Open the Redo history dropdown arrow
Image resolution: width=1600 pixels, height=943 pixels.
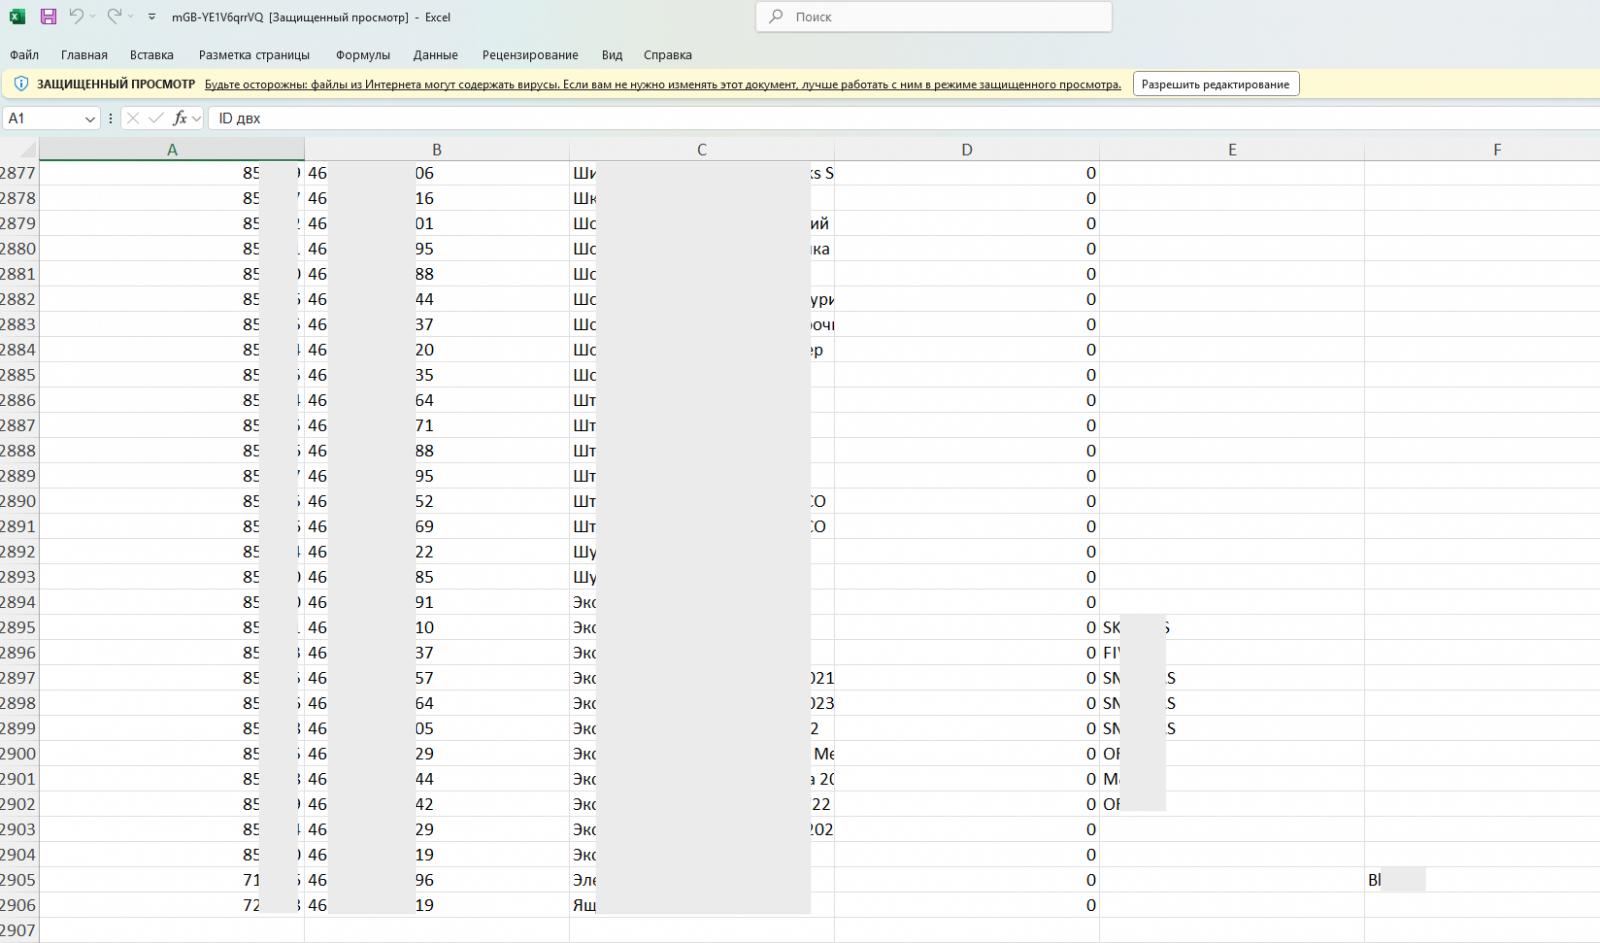click(131, 17)
